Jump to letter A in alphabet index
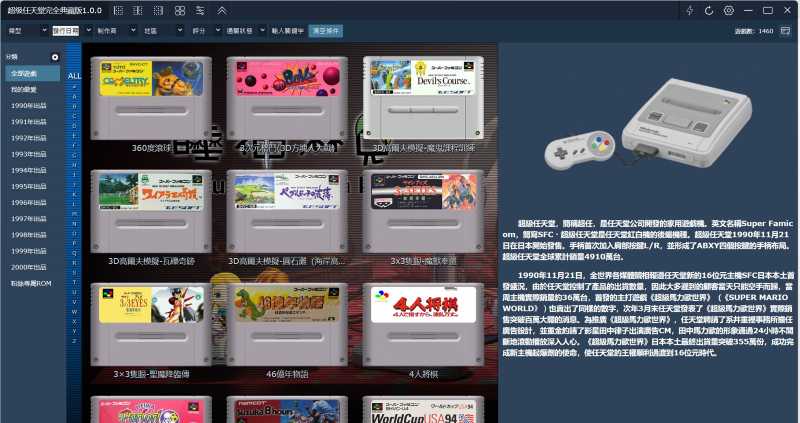This screenshot has width=800, height=423. (74, 96)
